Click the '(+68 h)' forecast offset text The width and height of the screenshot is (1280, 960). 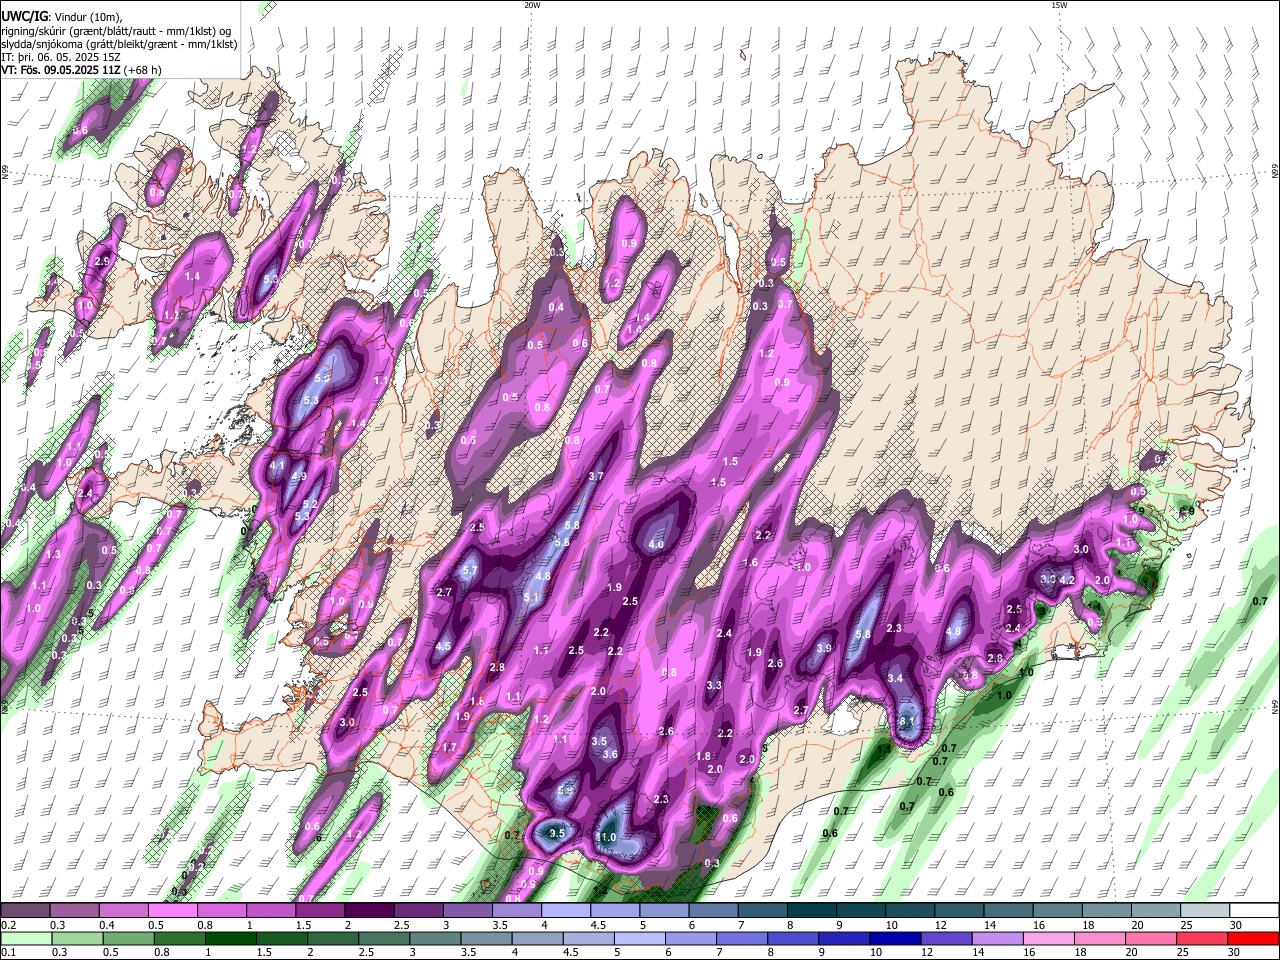click(x=142, y=70)
